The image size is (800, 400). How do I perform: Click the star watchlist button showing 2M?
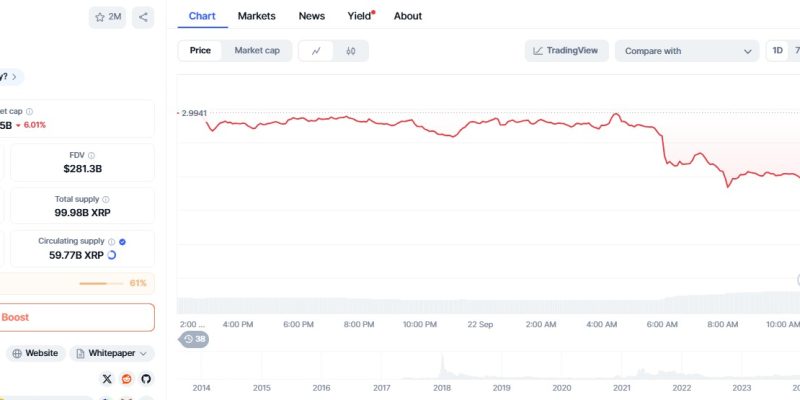pos(107,17)
